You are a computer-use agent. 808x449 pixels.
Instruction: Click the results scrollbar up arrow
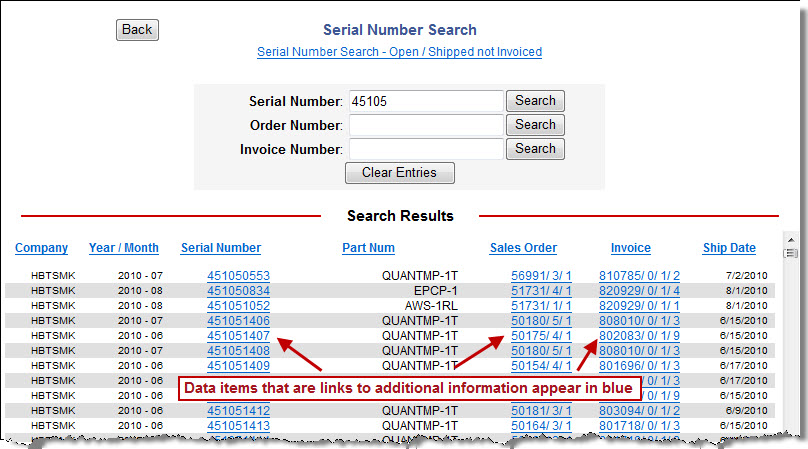(789, 241)
